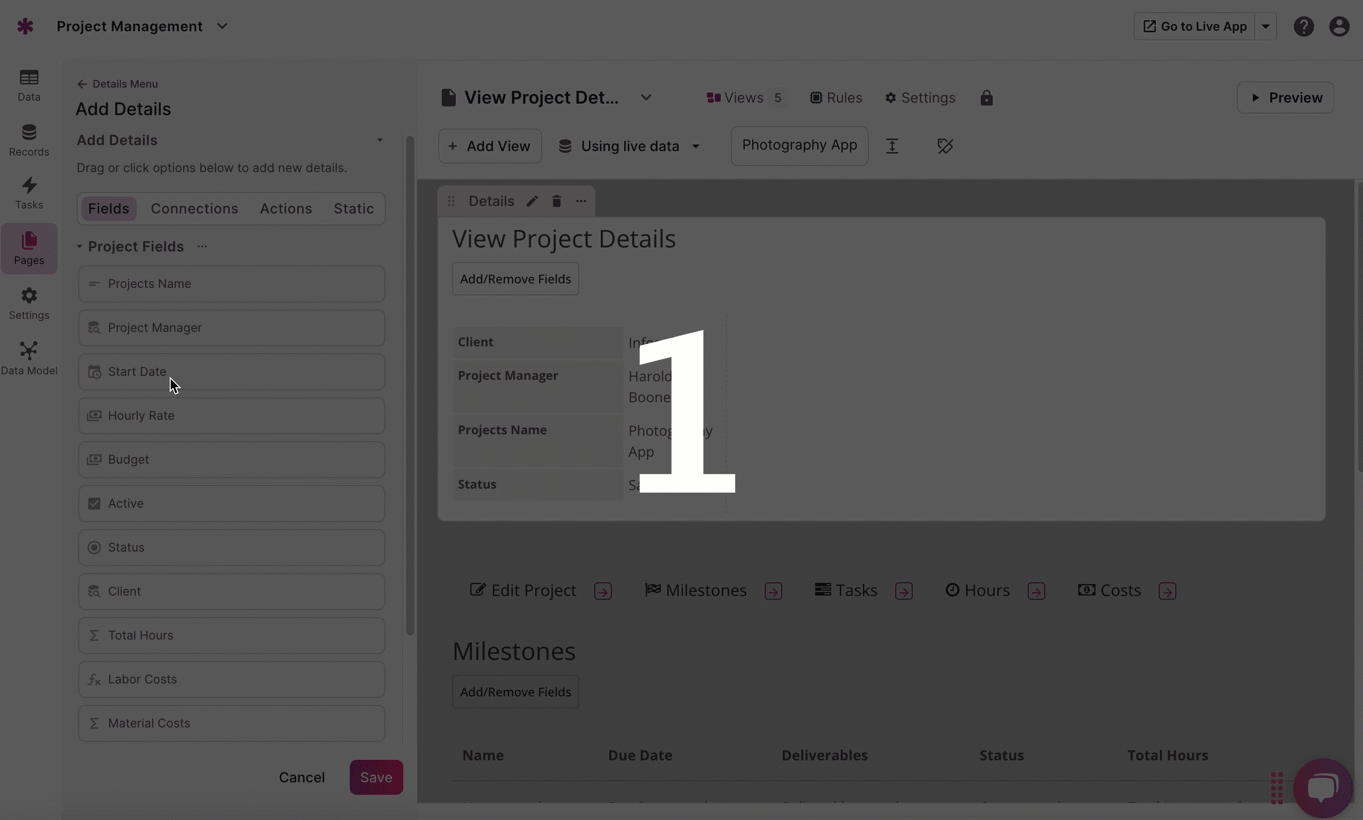Viewport: 1363px width, 820px height.
Task: Open the Rules tab
Action: point(836,98)
